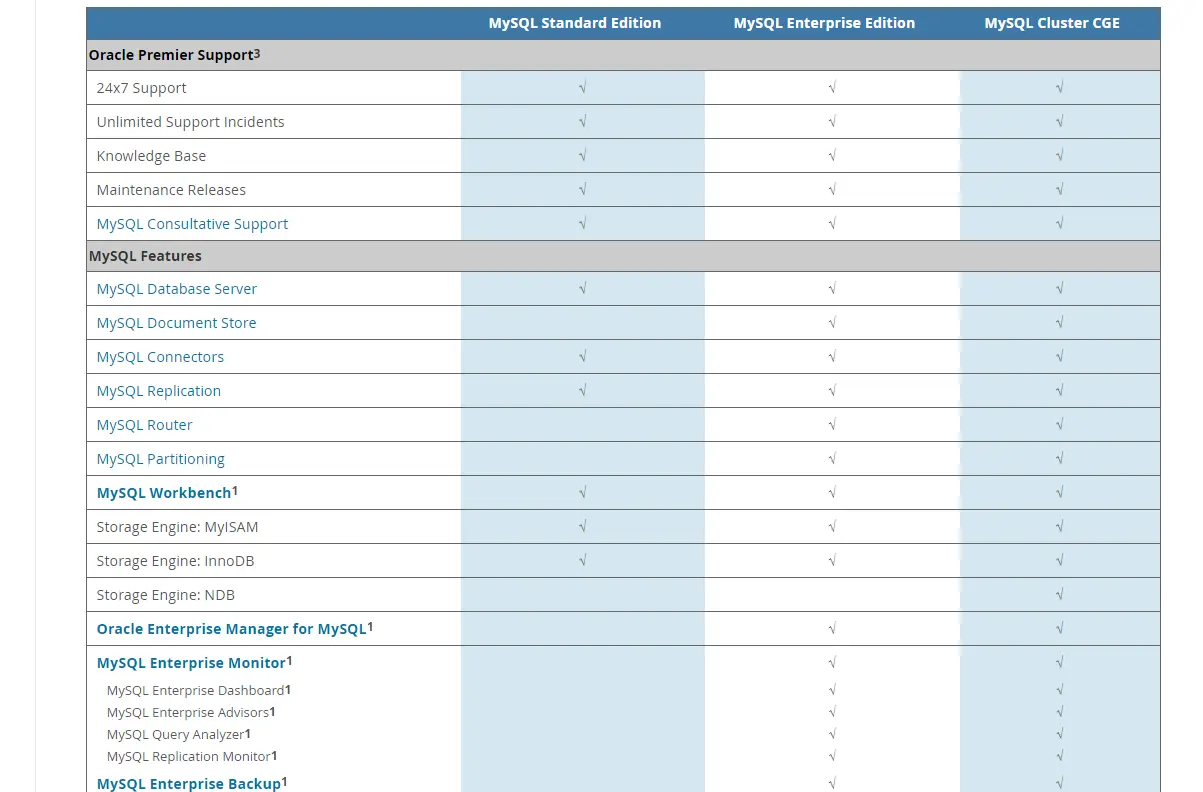The width and height of the screenshot is (1203, 792).
Task: Click Storage Engine: NDB checkmark under Cluster CGE
Action: 1059,595
